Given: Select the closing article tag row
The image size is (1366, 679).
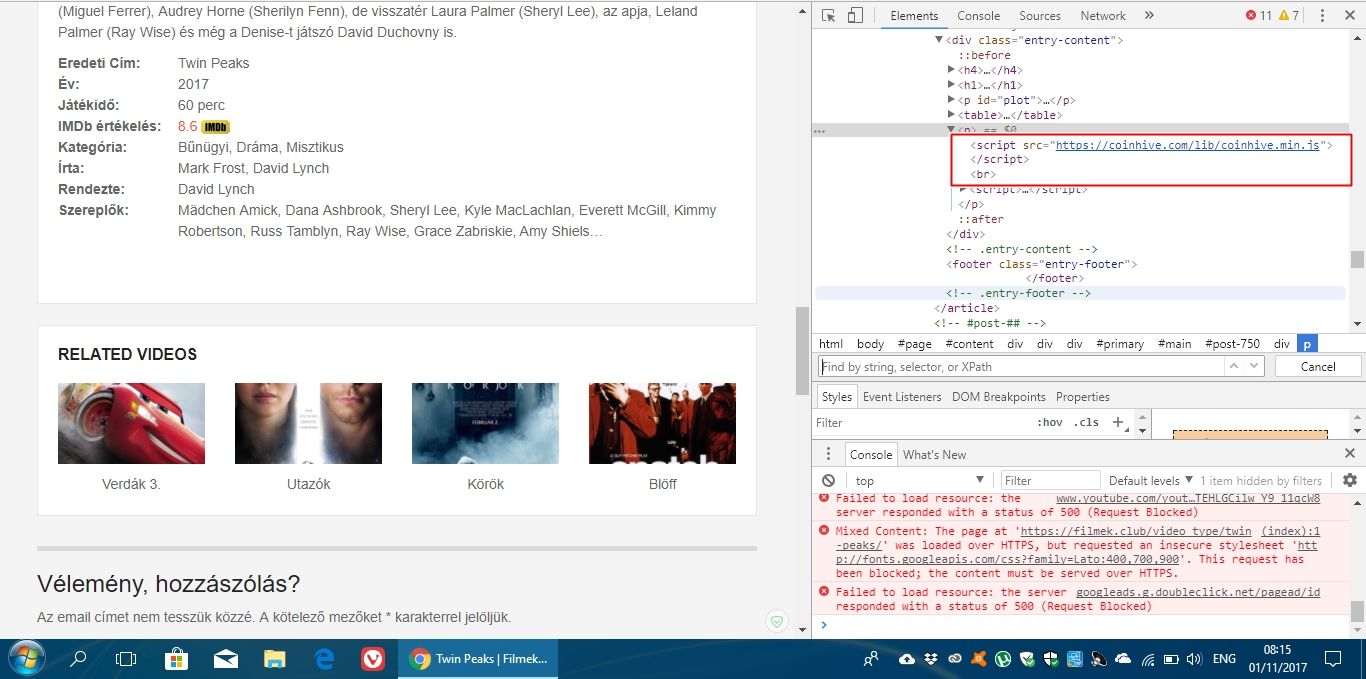Looking at the screenshot, I should [966, 308].
